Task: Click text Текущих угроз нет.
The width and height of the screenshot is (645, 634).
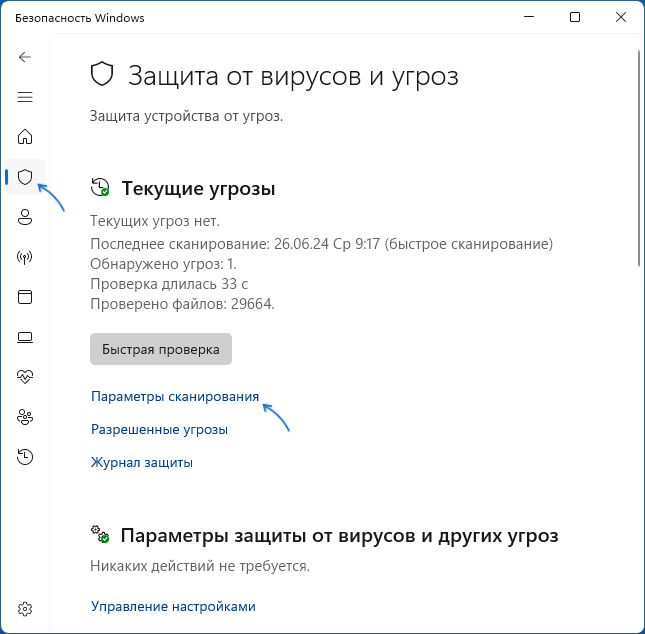Action: click(x=155, y=221)
